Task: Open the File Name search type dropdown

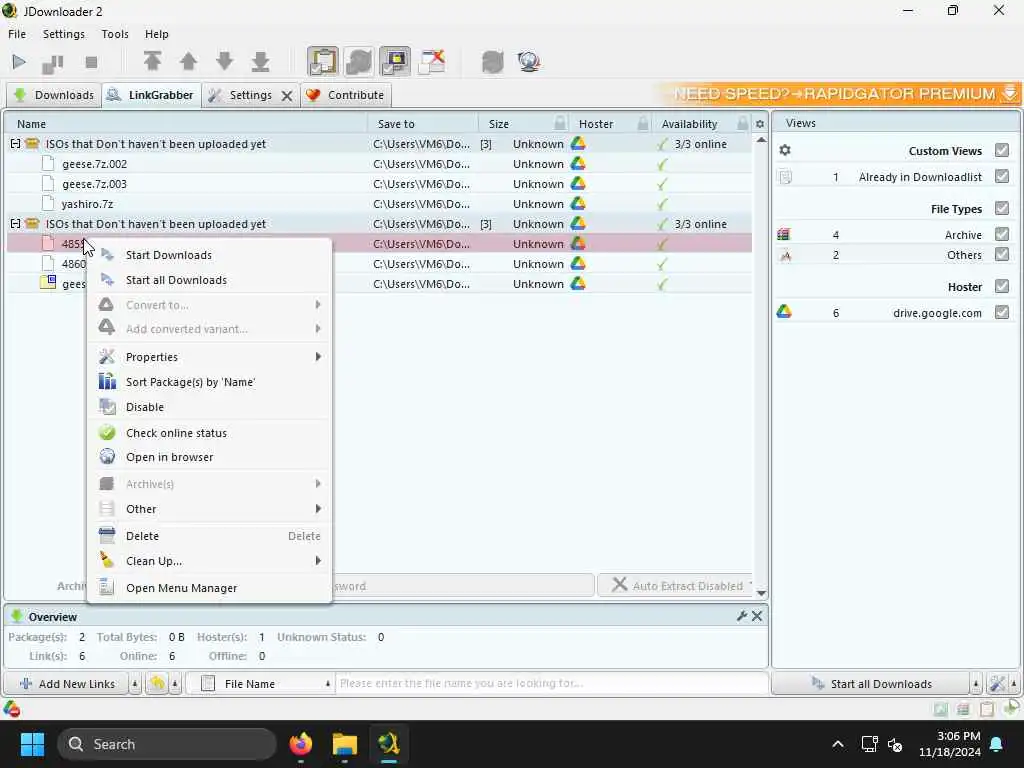Action: click(x=261, y=684)
